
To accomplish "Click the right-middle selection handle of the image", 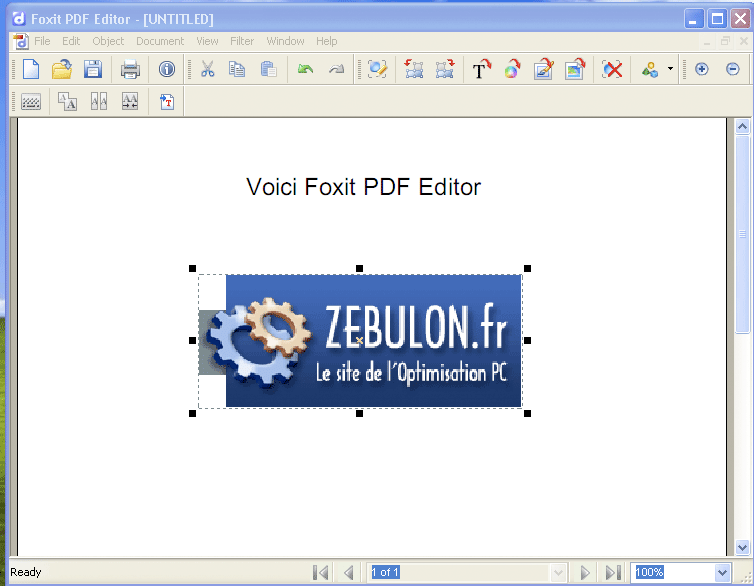I will pos(528,340).
